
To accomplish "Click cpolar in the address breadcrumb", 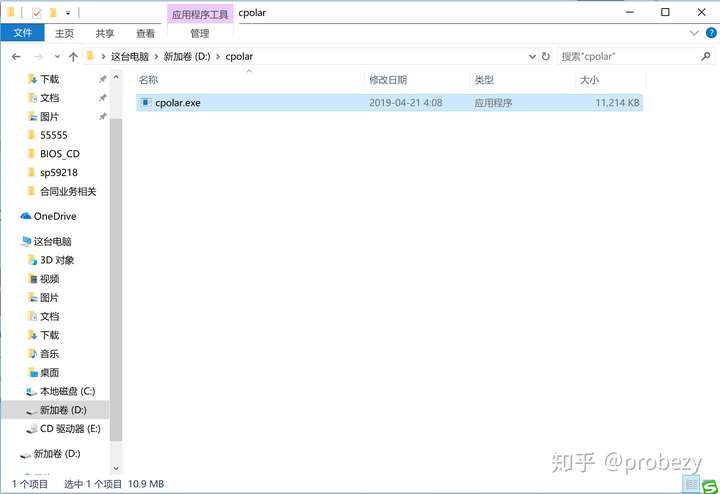I will click(x=239, y=56).
